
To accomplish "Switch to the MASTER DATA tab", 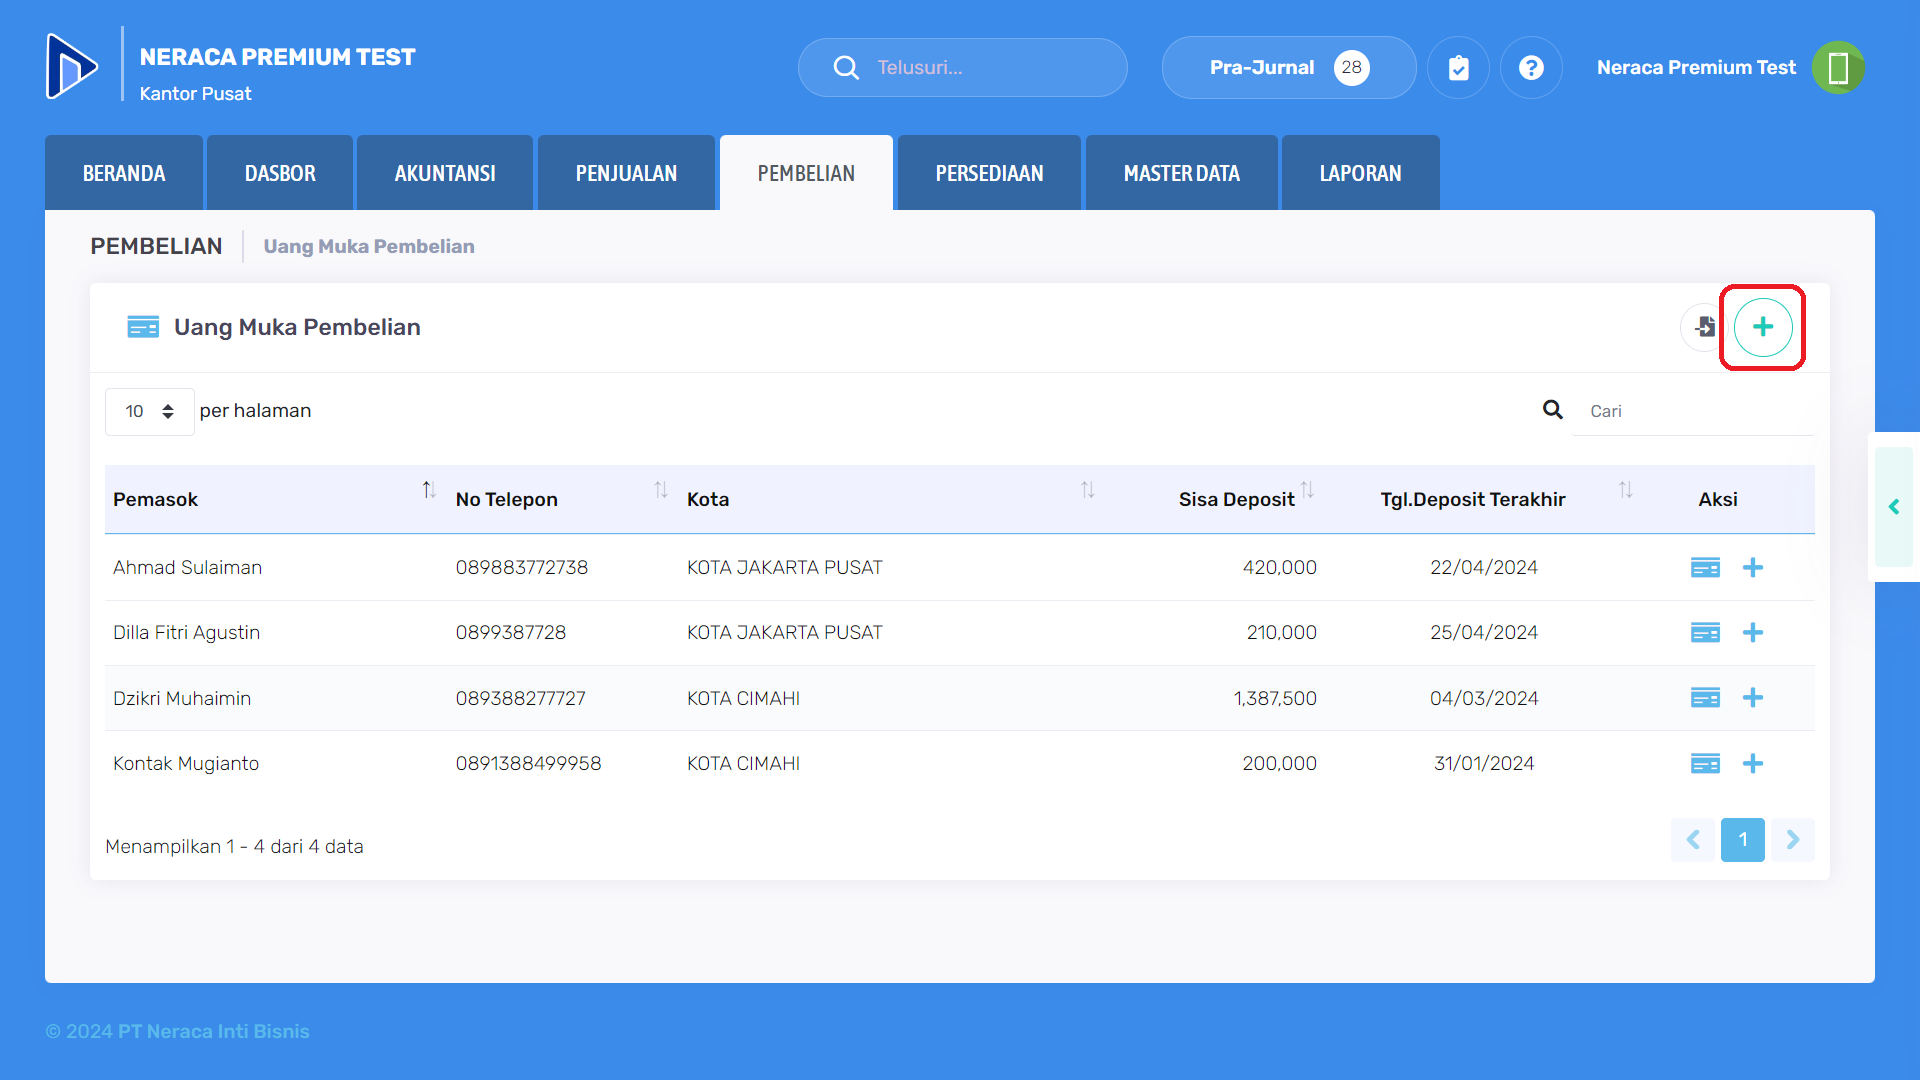I will (x=1181, y=173).
